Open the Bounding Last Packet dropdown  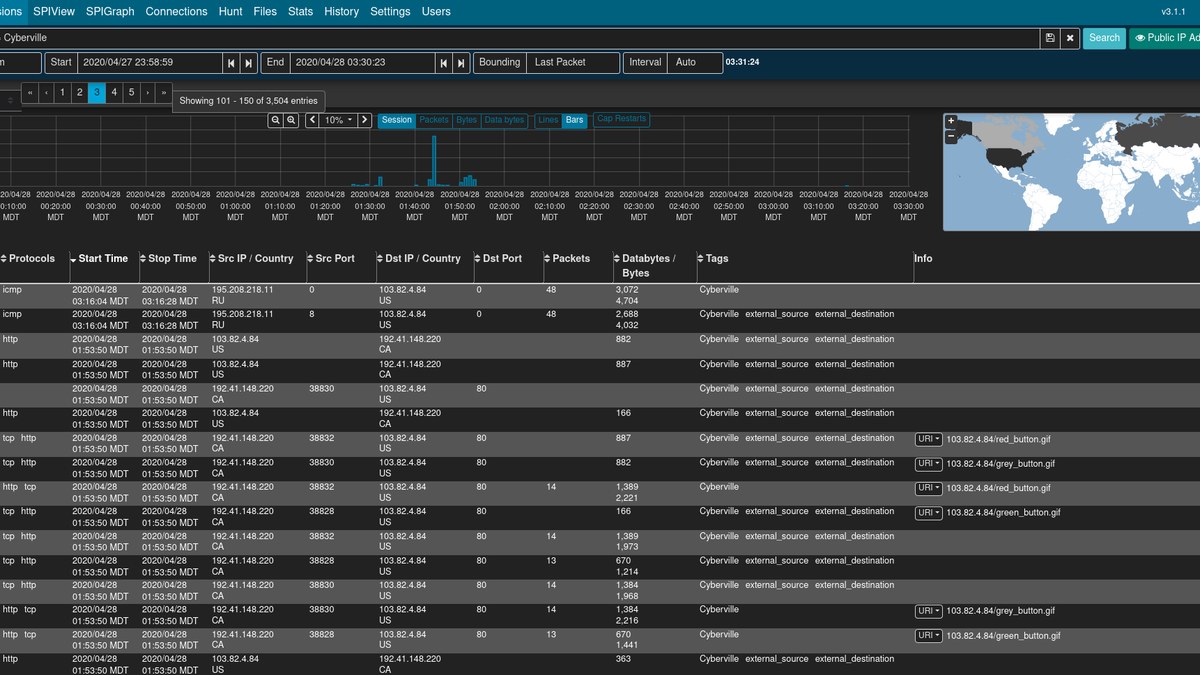click(x=573, y=63)
